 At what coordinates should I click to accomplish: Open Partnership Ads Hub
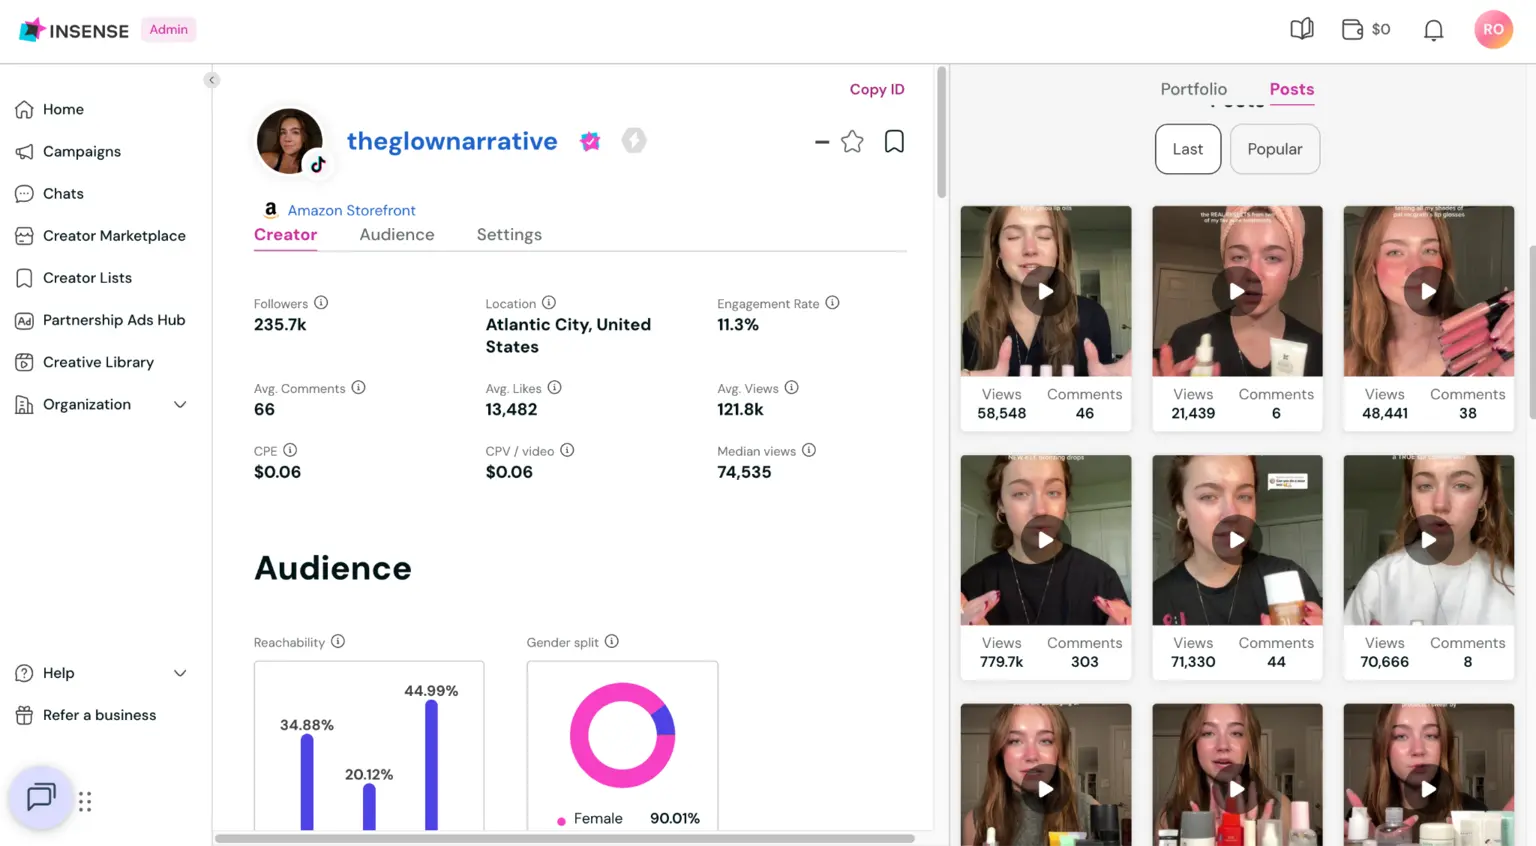[113, 319]
